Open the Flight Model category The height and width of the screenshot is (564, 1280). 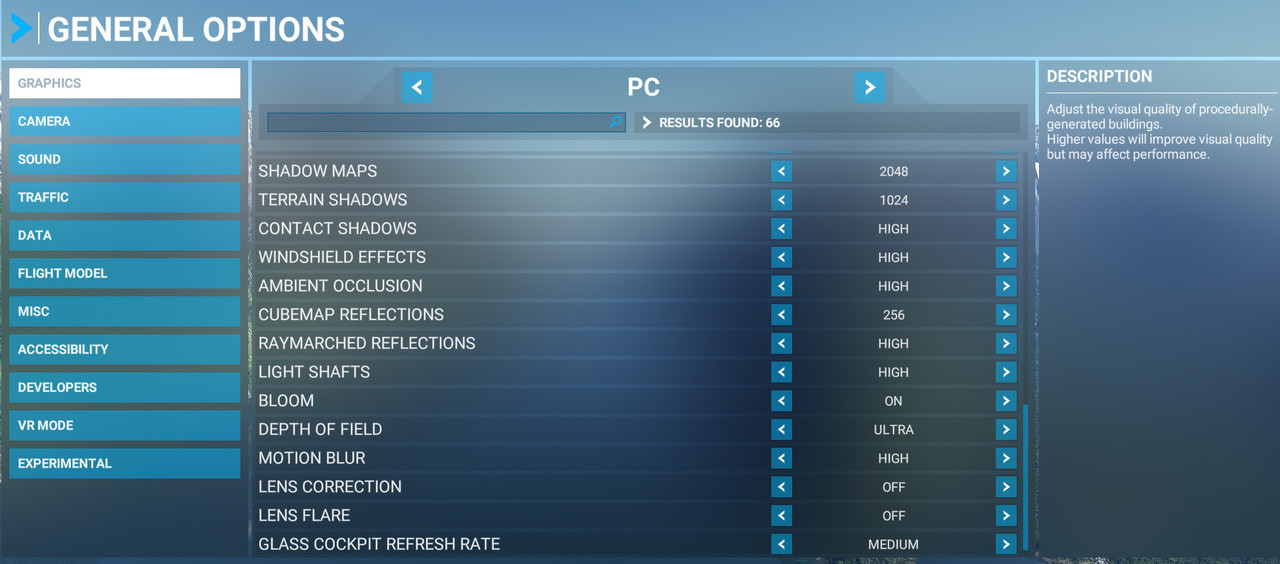125,273
